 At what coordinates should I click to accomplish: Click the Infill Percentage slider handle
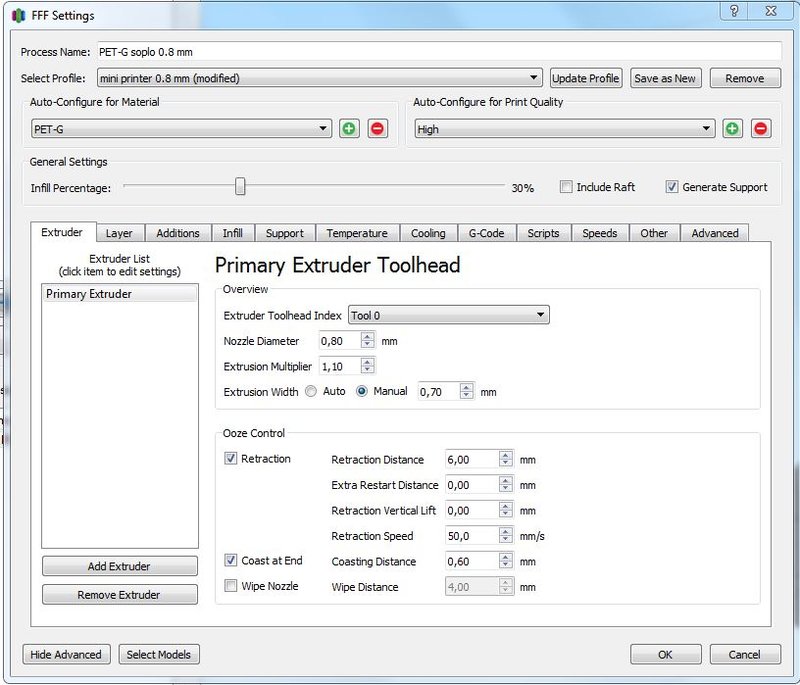(x=240, y=186)
